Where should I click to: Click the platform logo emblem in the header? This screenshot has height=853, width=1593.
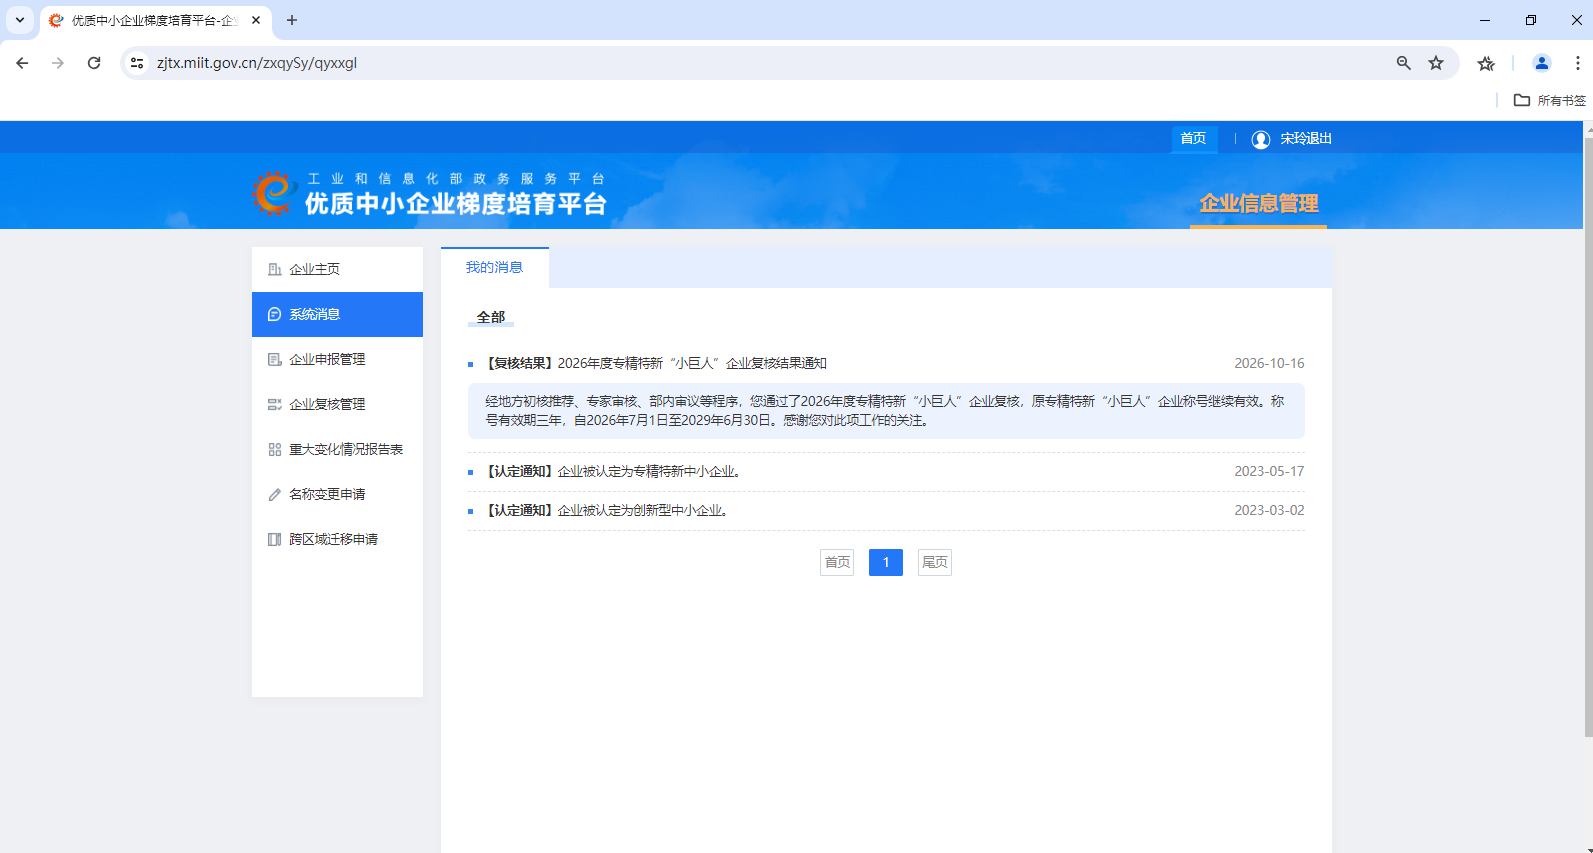(274, 194)
